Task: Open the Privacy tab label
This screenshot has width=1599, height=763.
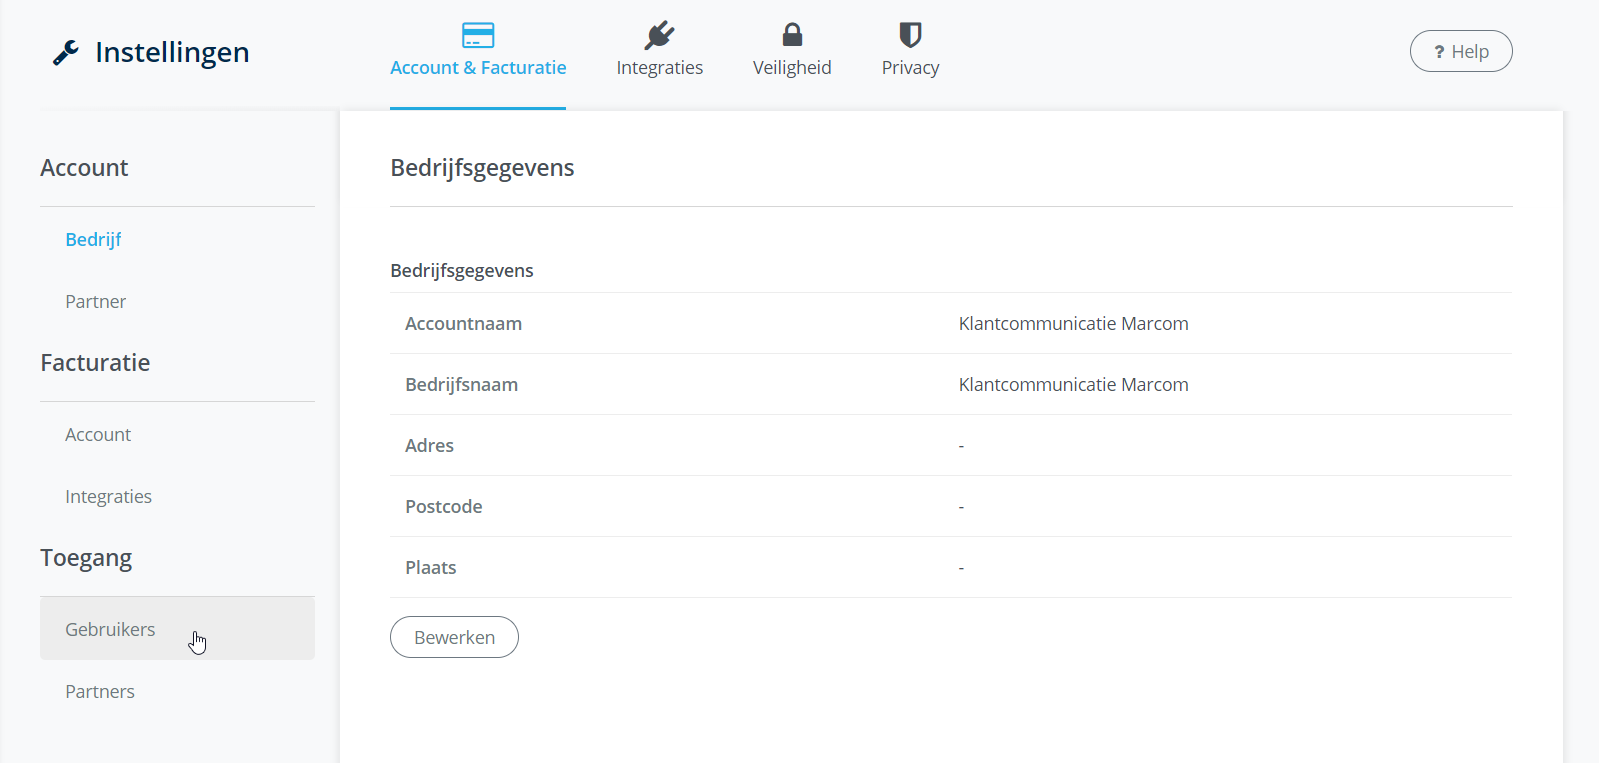Action: point(910,68)
